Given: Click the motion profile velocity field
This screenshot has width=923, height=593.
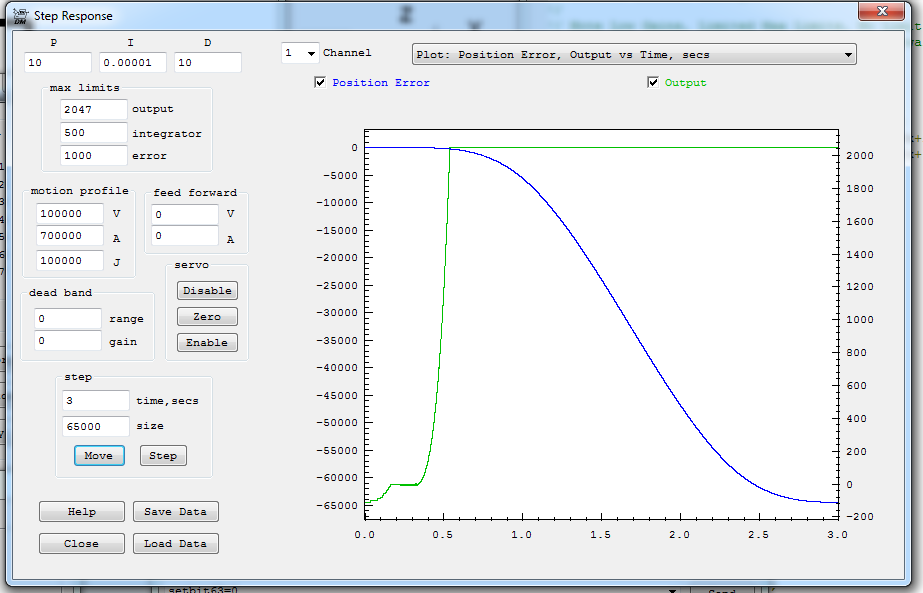Looking at the screenshot, I should 69,214.
